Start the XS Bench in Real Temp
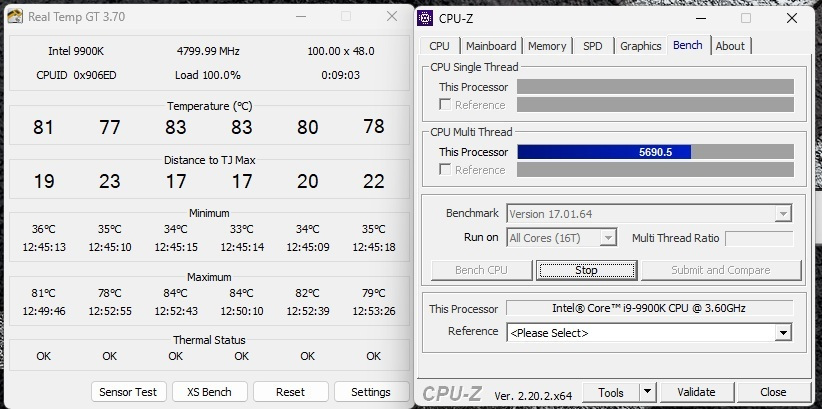Screen dimensions: 822x409 pos(209,392)
